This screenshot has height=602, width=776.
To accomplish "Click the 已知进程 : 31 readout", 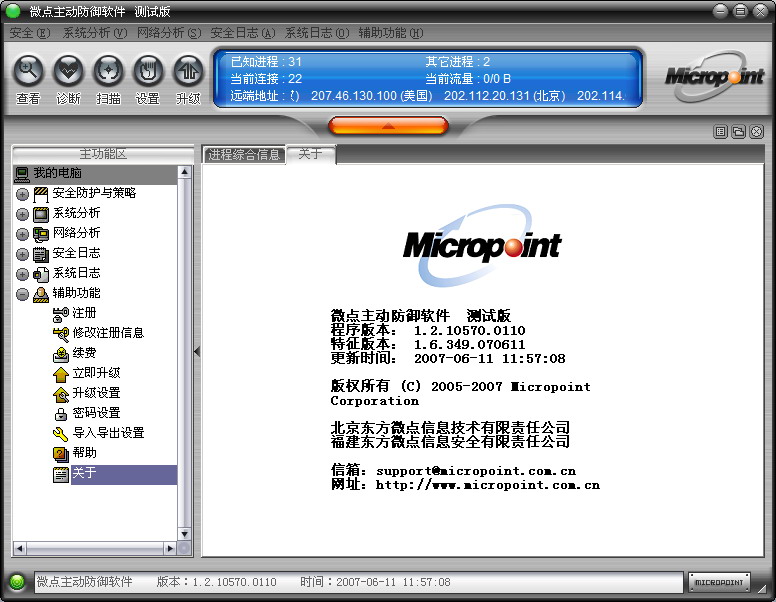I will point(266,62).
